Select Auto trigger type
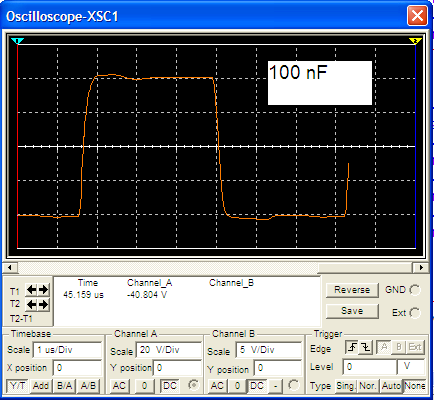 click(x=391, y=386)
